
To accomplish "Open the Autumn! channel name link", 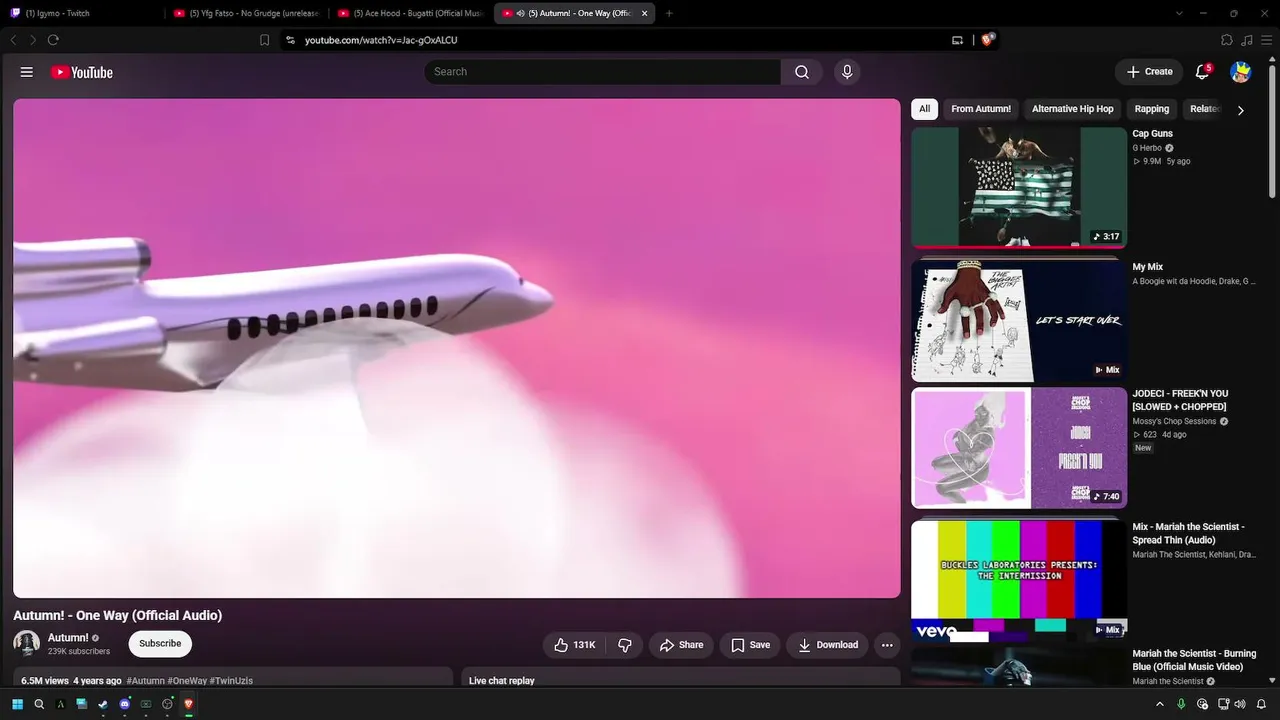I will click(68, 638).
